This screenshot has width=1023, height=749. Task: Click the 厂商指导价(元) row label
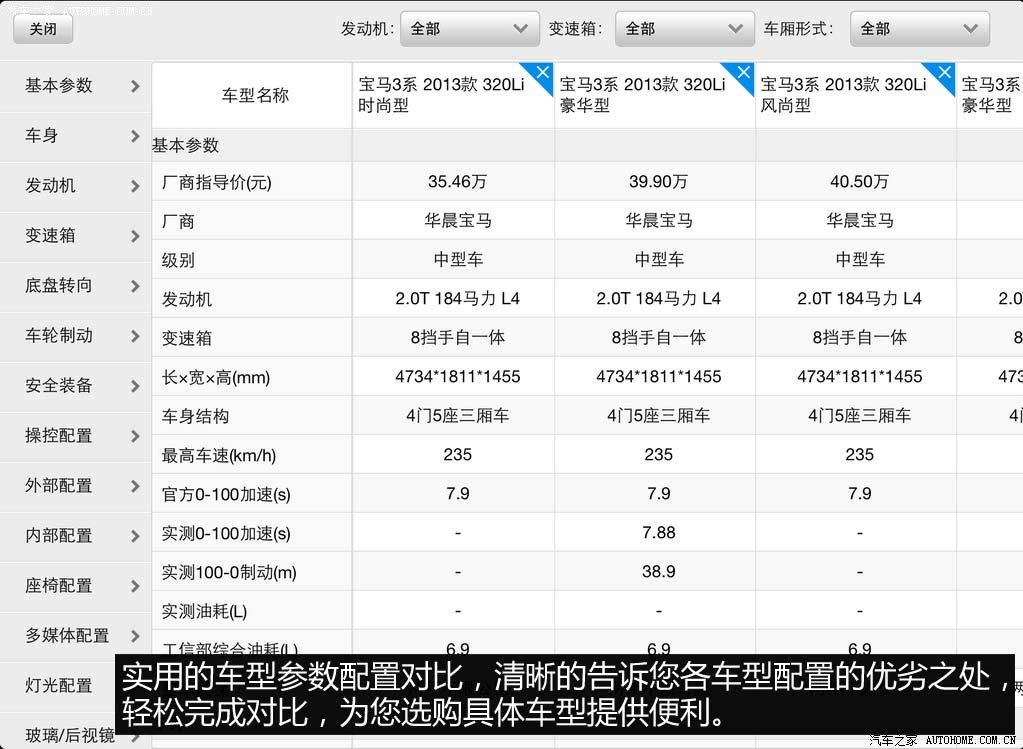pos(217,182)
